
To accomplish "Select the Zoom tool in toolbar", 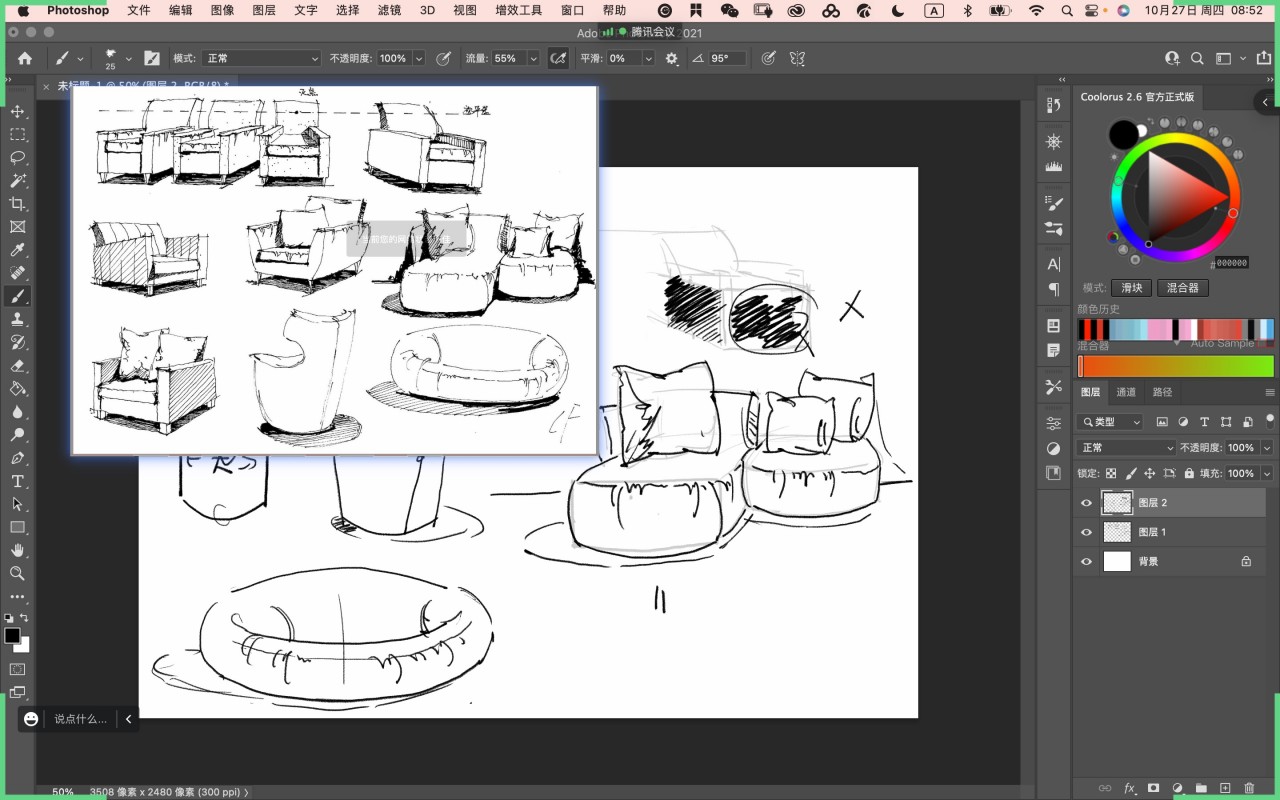I will 17,573.
